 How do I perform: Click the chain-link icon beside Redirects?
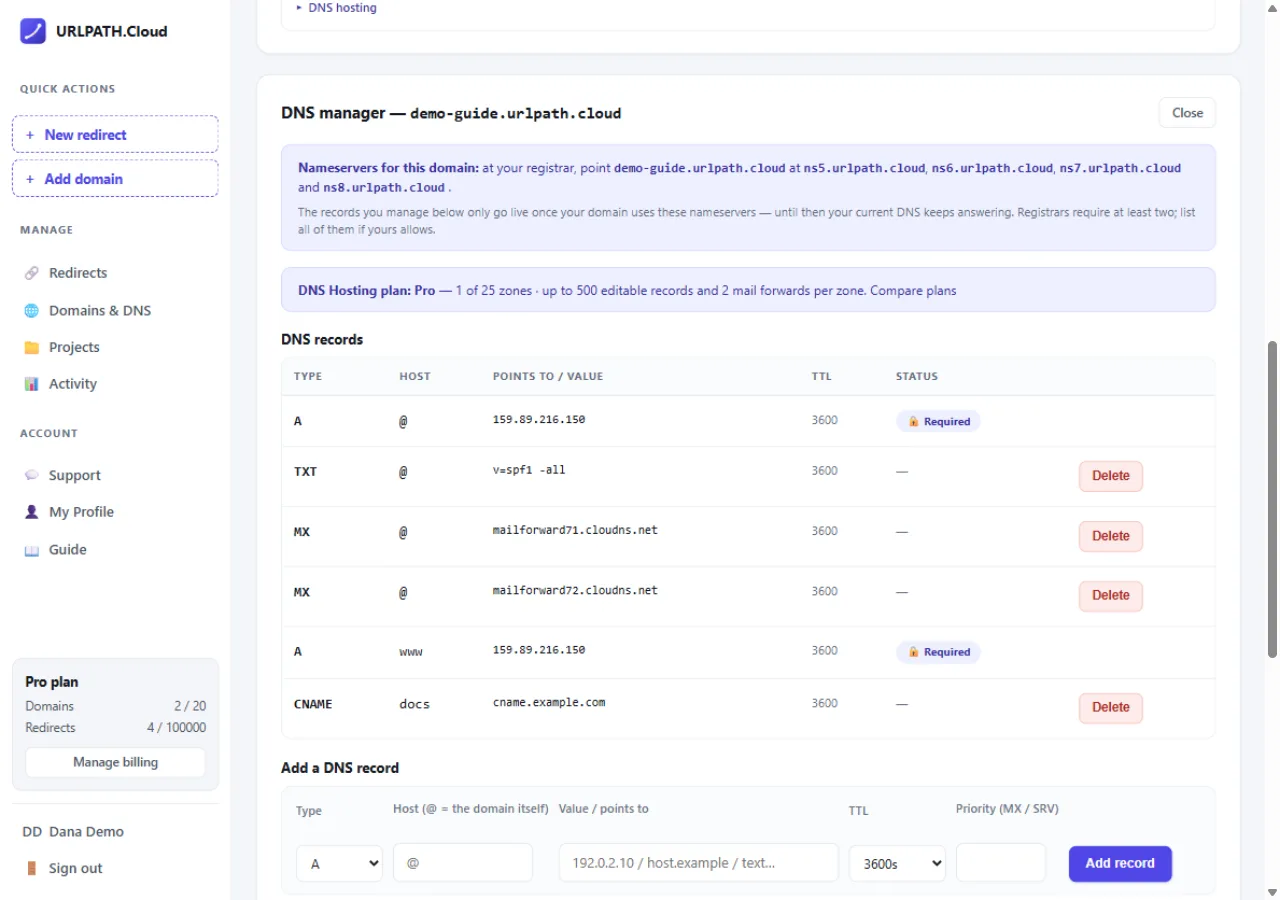click(31, 273)
